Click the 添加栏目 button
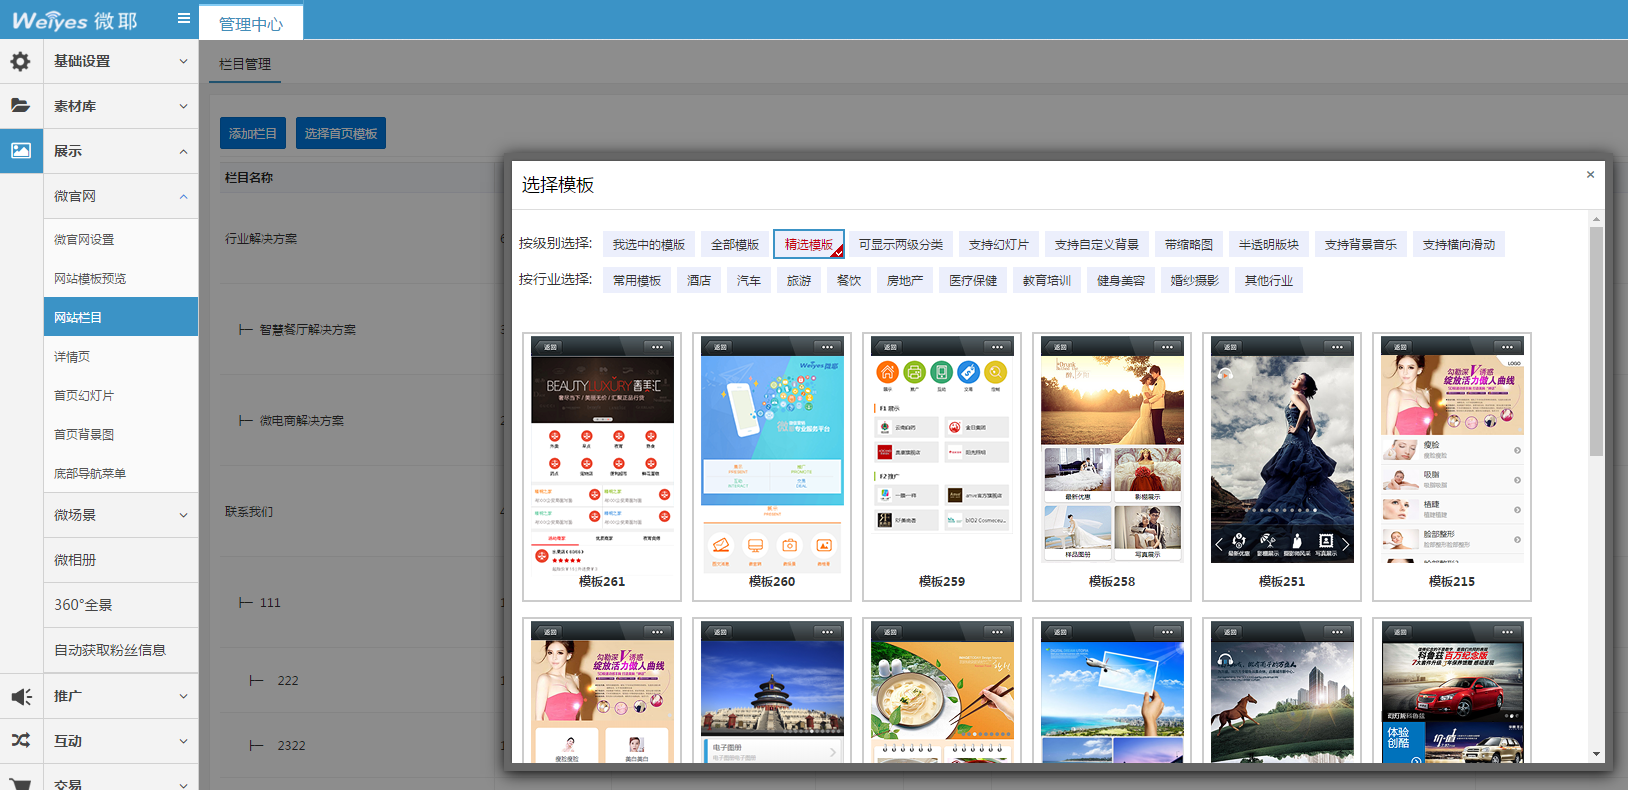1628x790 pixels. tap(253, 133)
